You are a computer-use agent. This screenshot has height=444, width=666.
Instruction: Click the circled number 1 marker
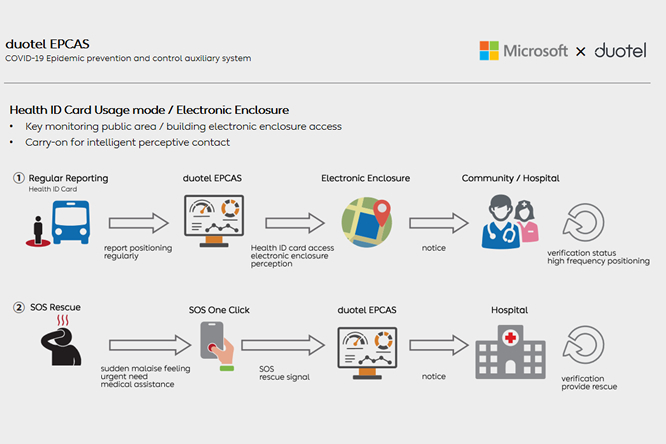tap(18, 178)
